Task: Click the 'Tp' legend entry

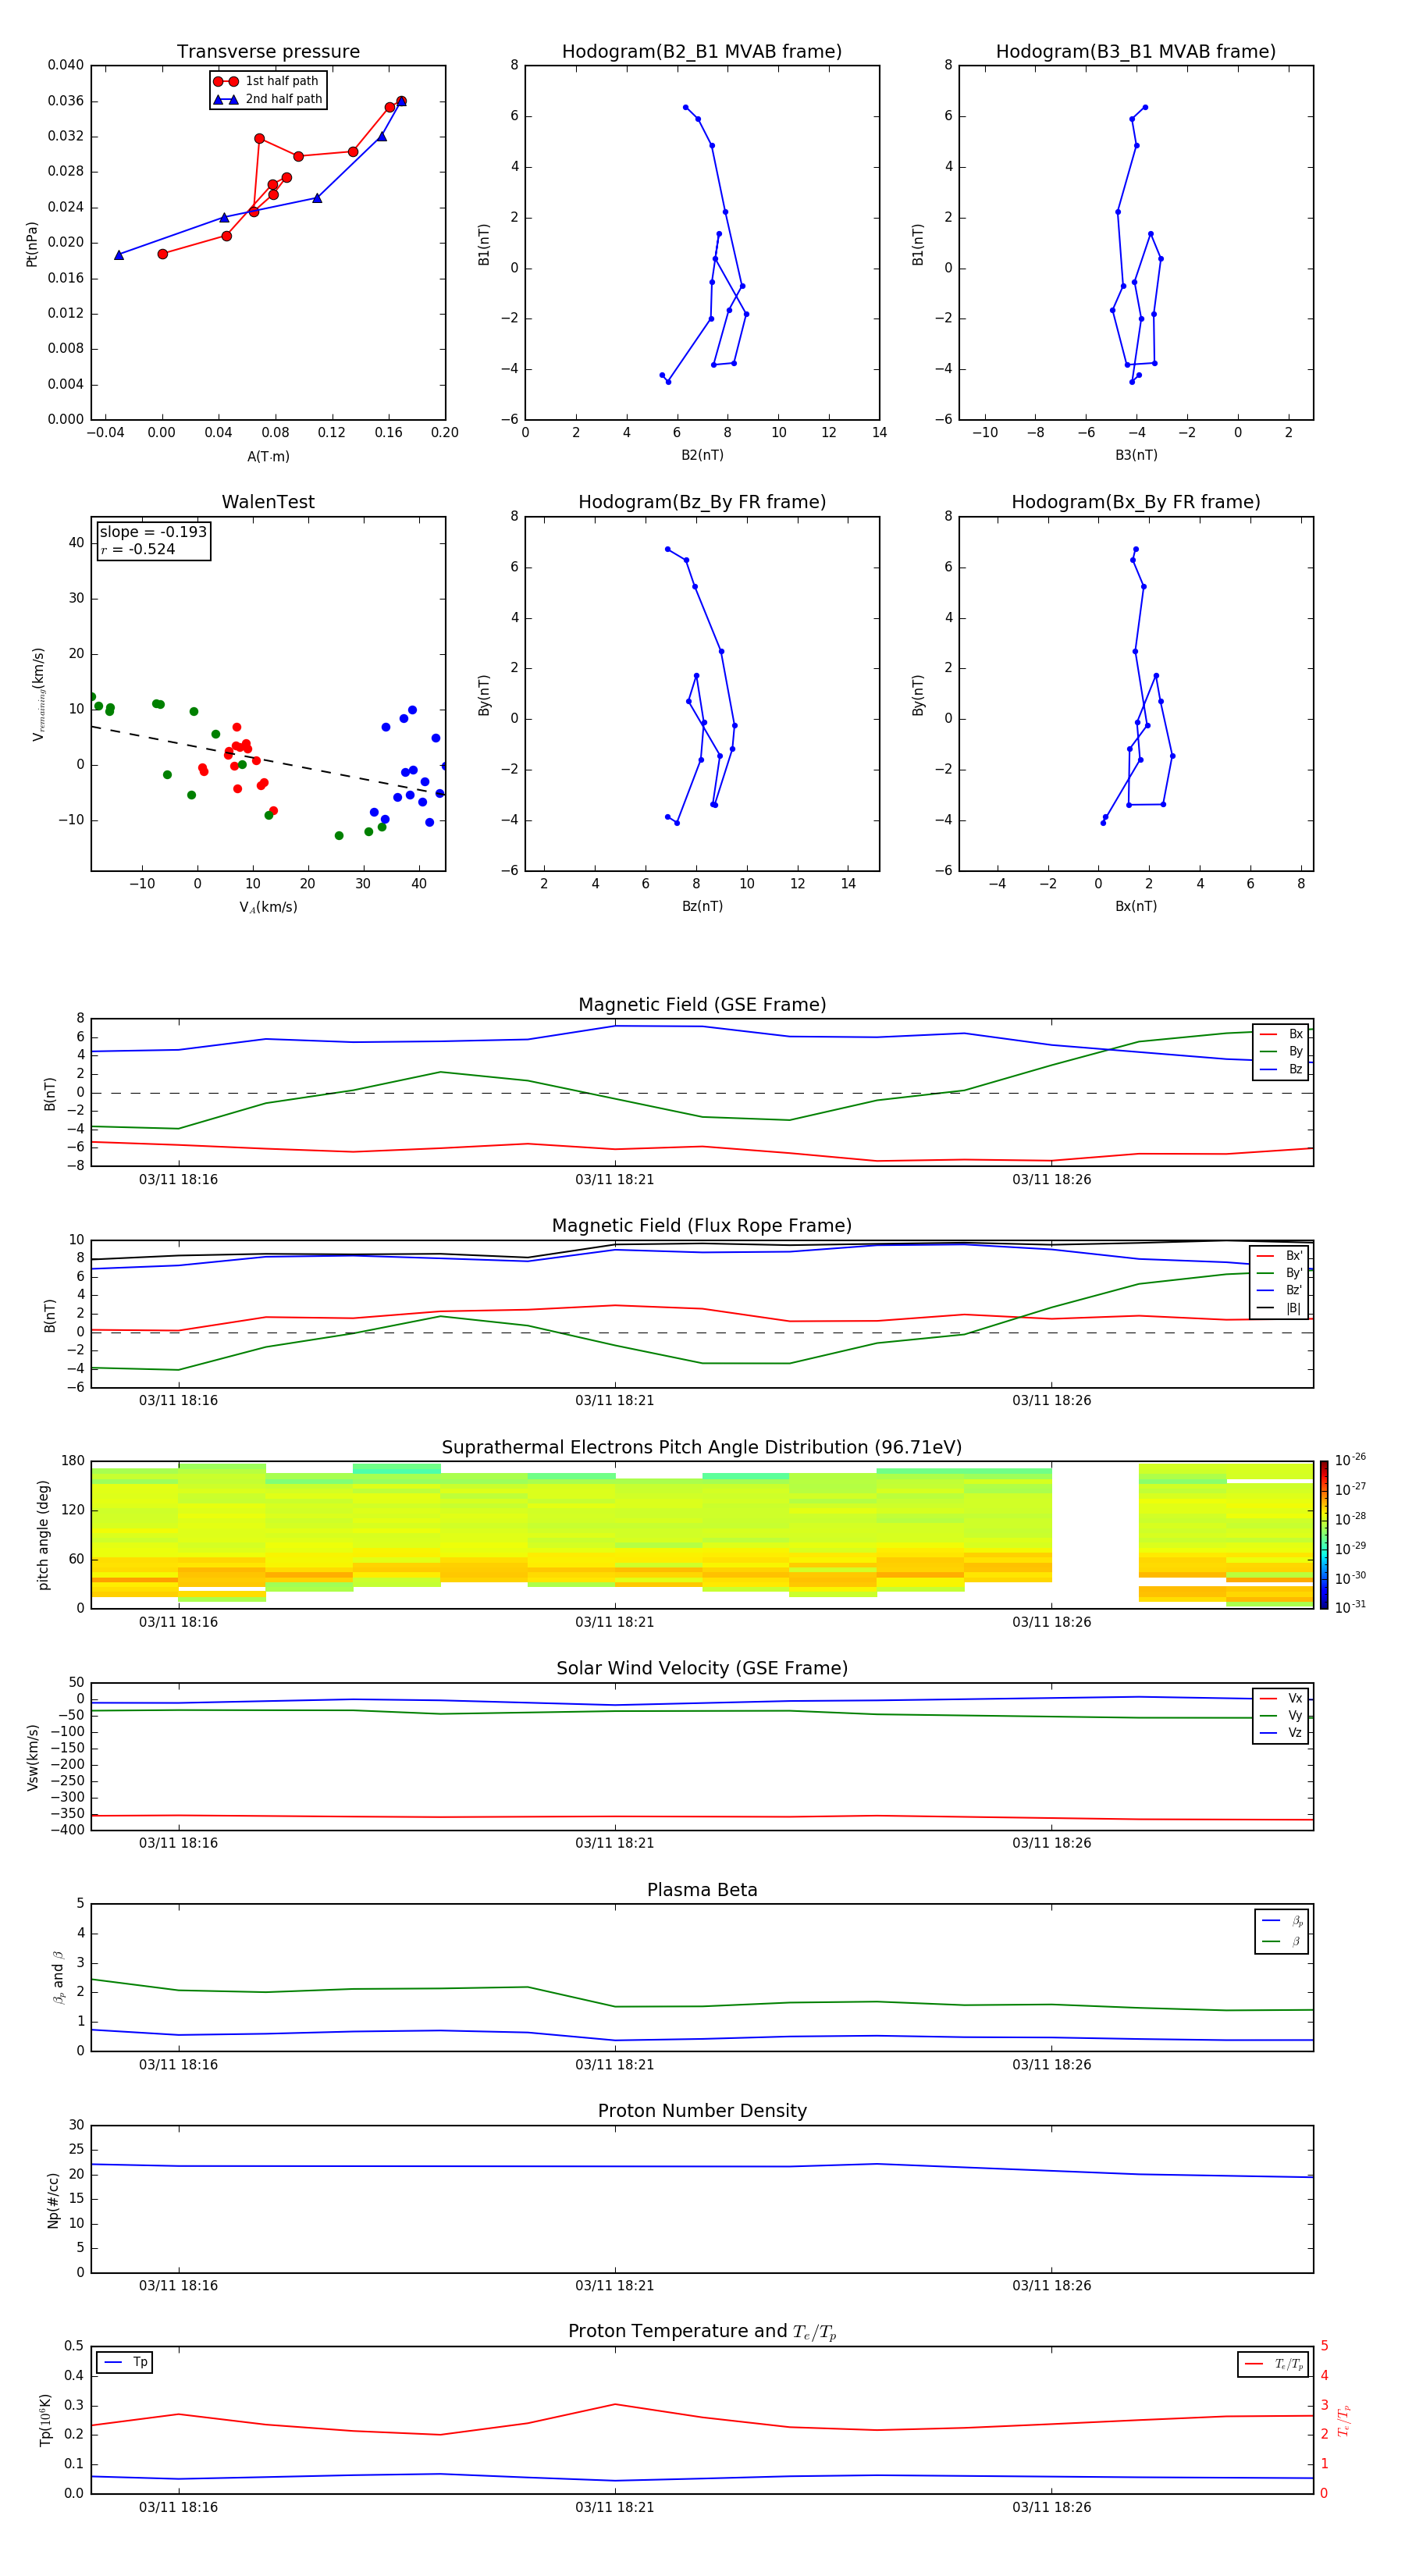Action: [126, 2362]
